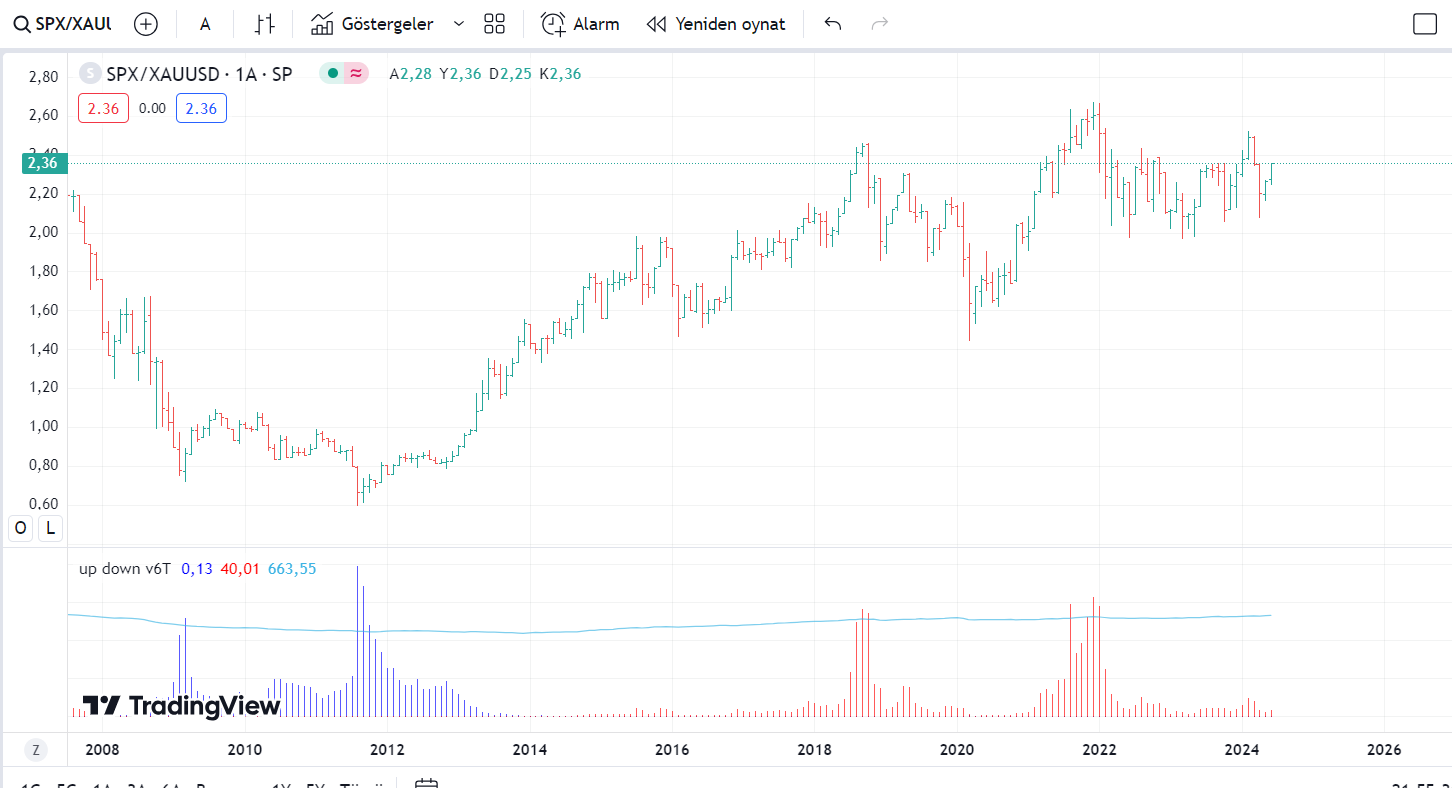Open the Göstergeler indicators panel
Screen dimensions: 1452x788
pos(372,24)
